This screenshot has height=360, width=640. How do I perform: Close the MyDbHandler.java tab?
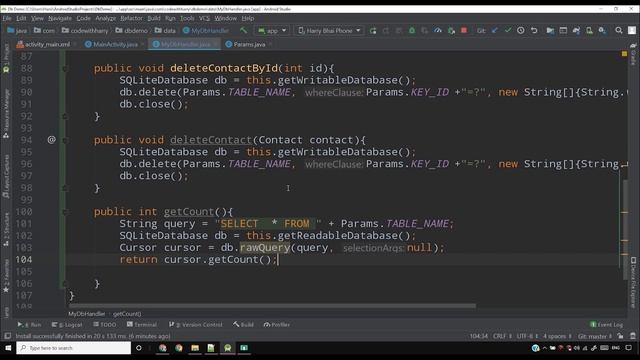pos(216,44)
